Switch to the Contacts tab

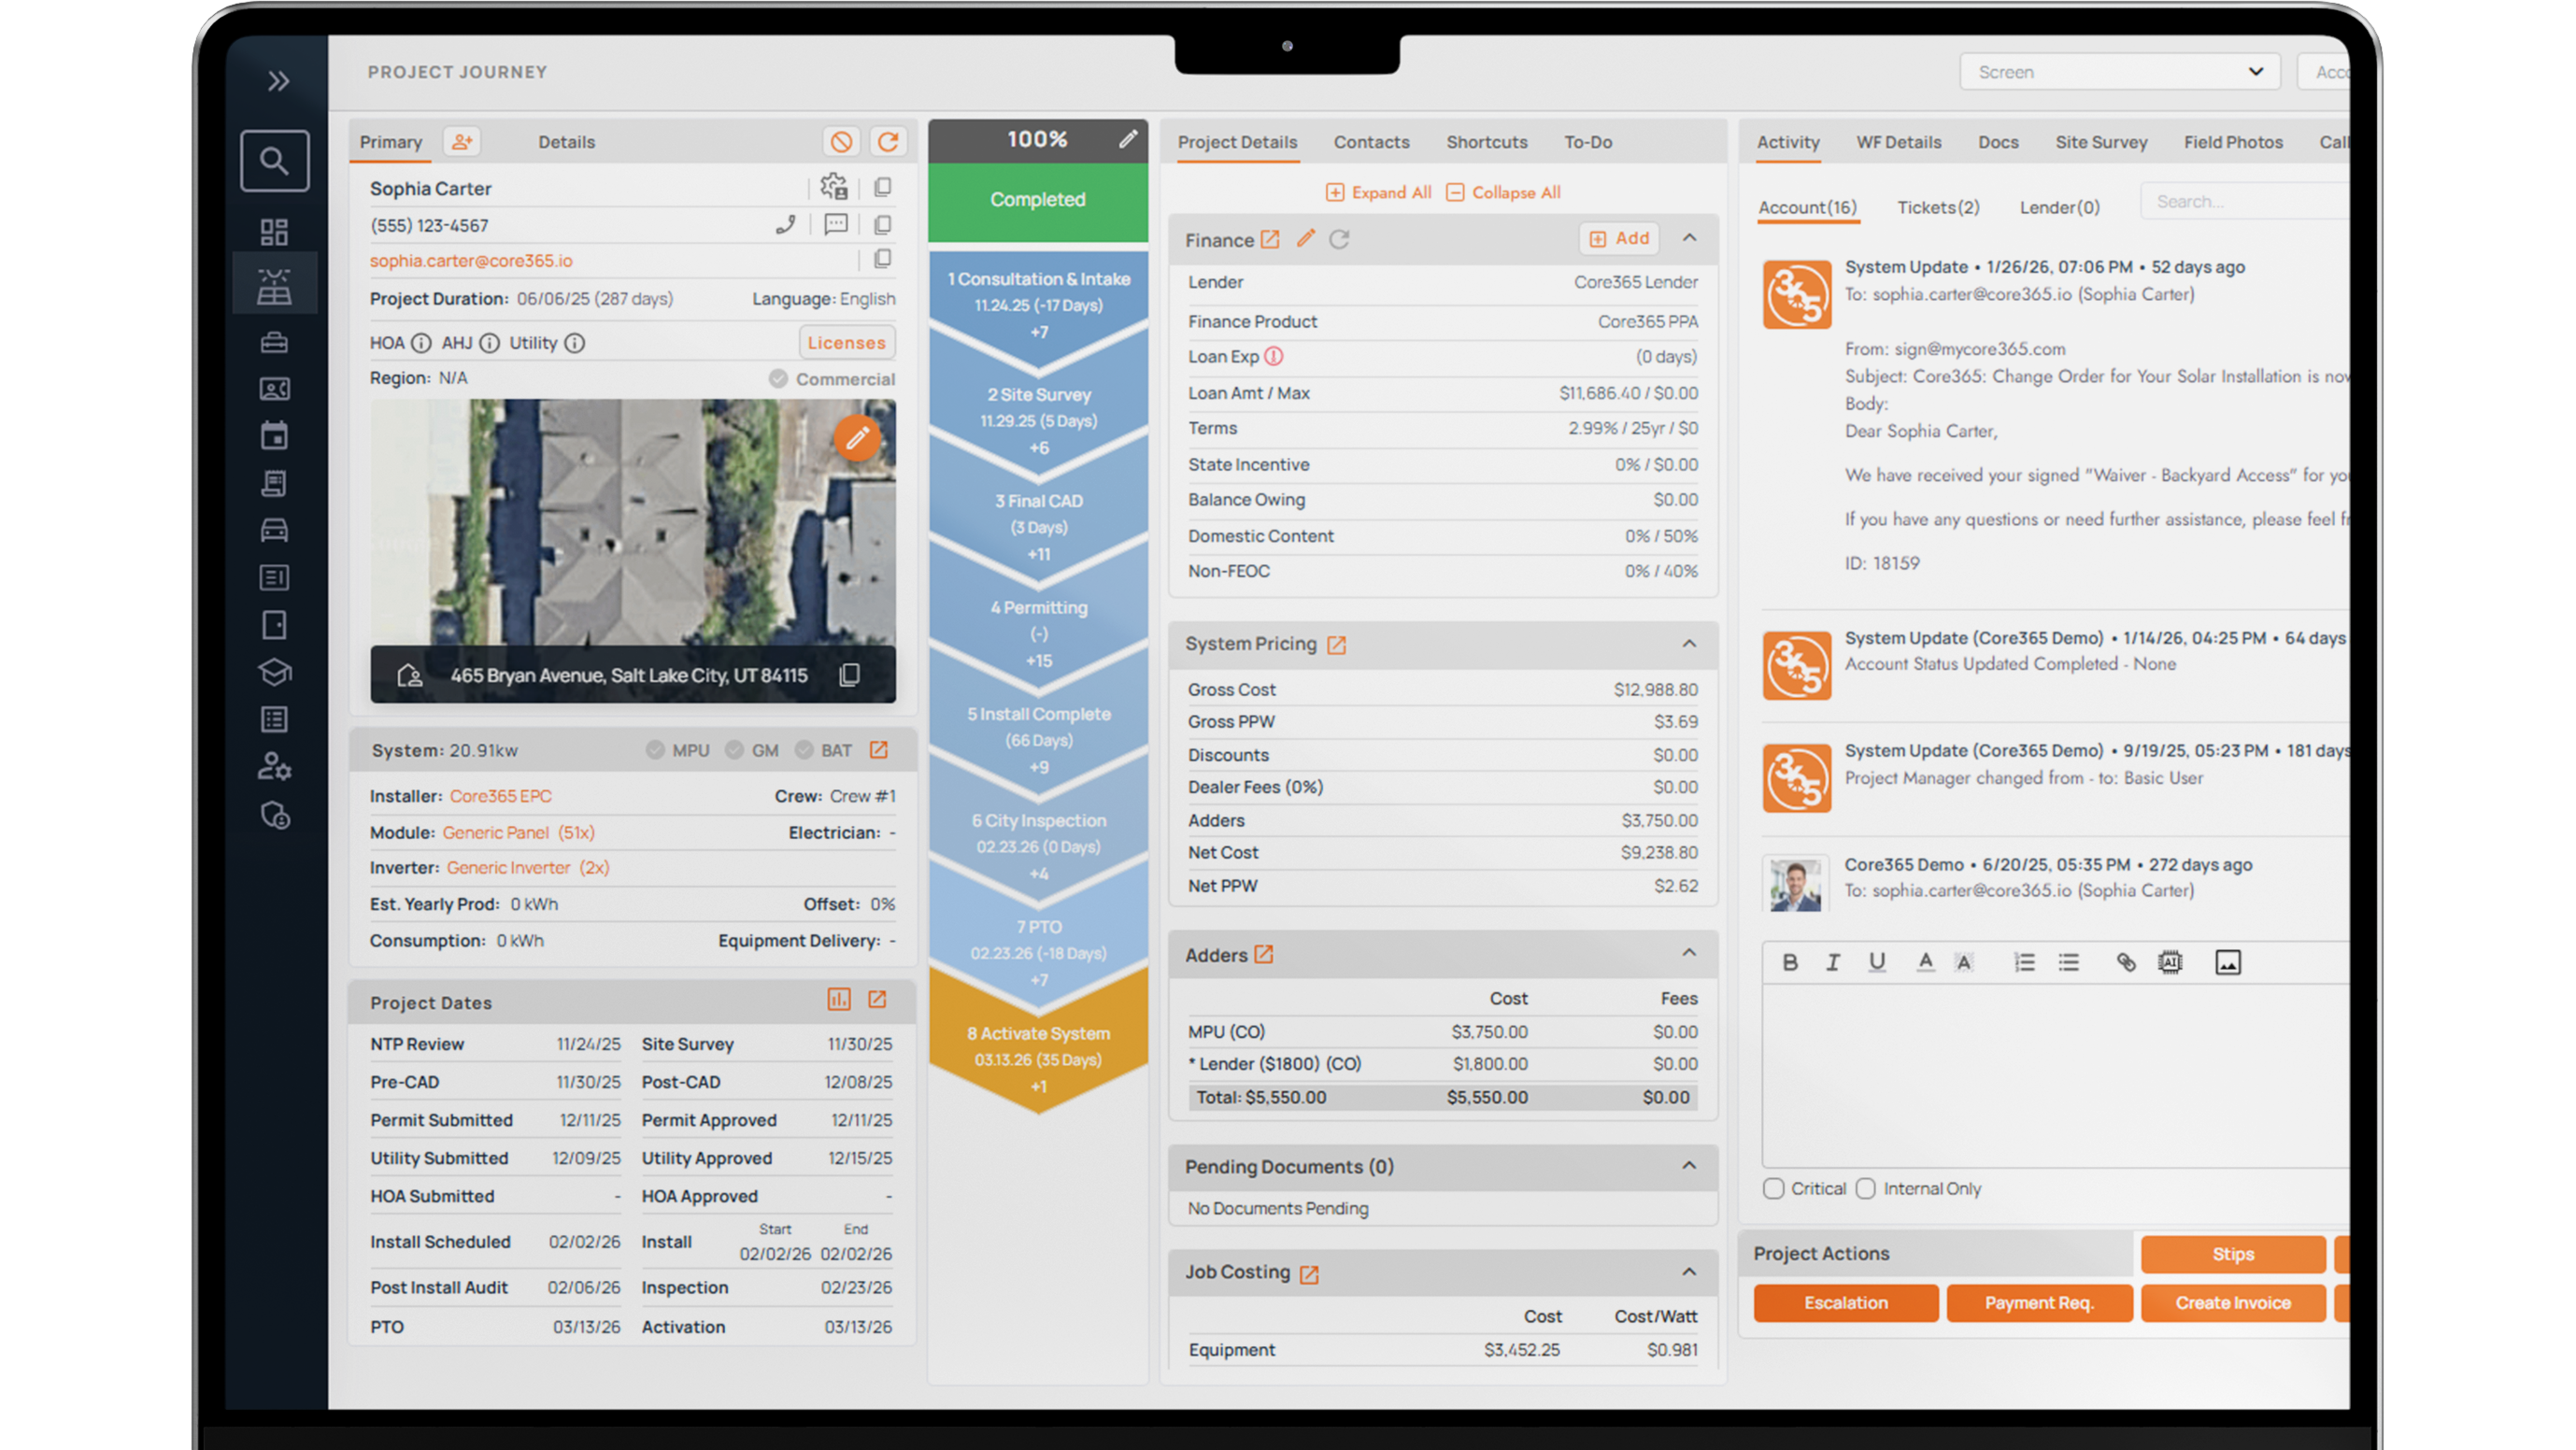[1371, 142]
